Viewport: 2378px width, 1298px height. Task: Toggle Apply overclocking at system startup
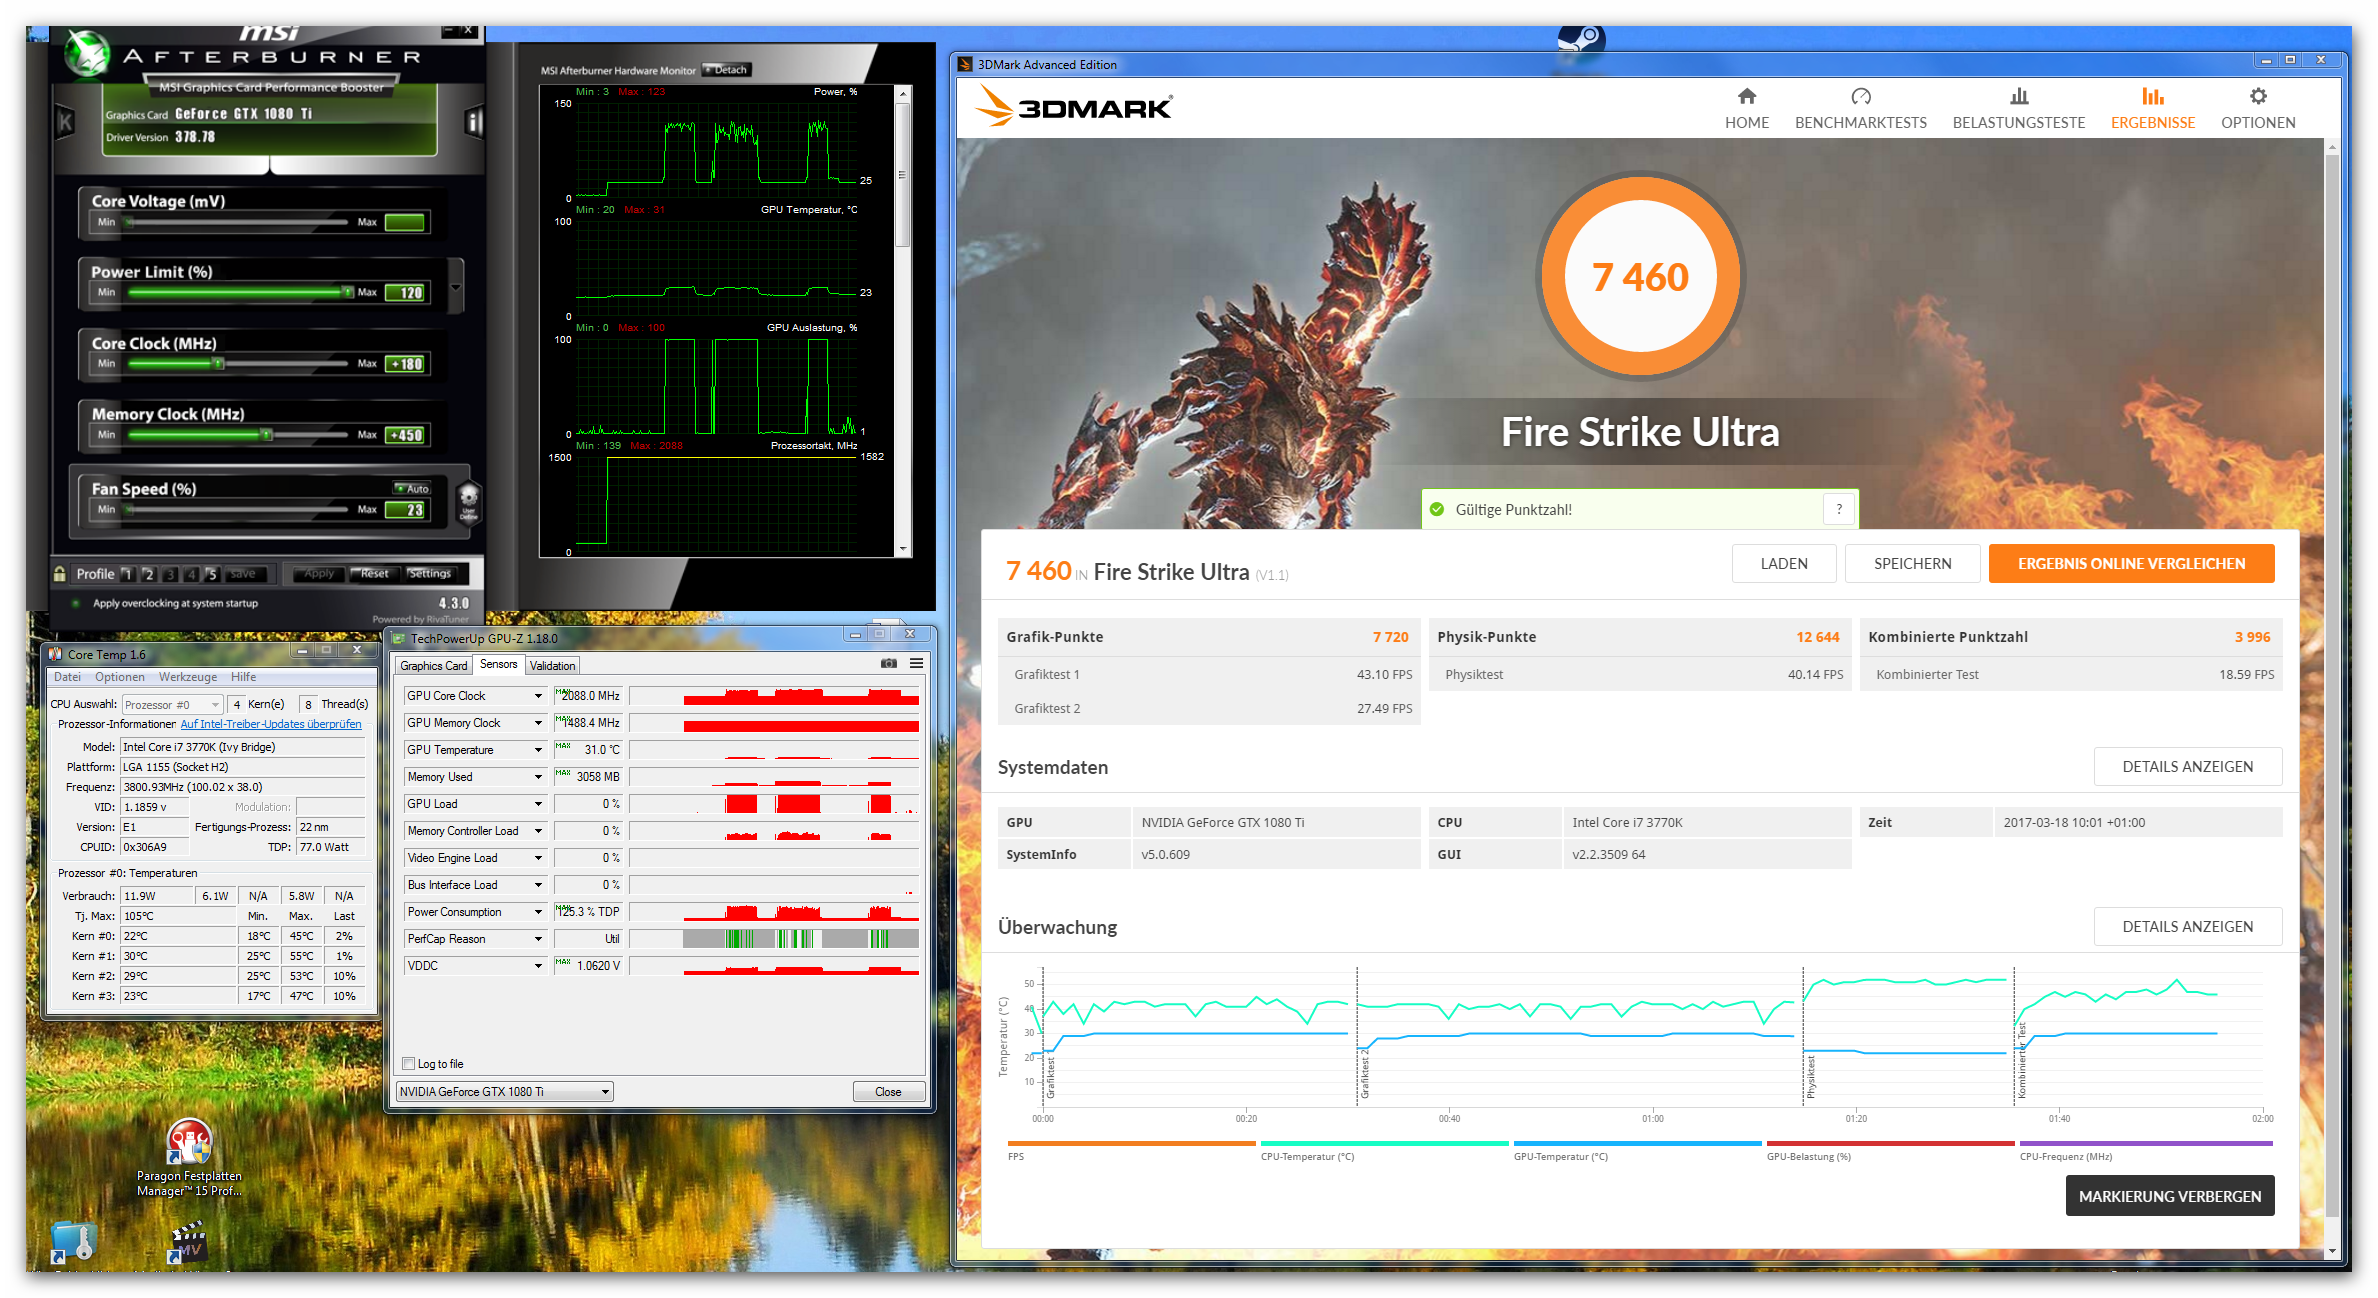[76, 604]
